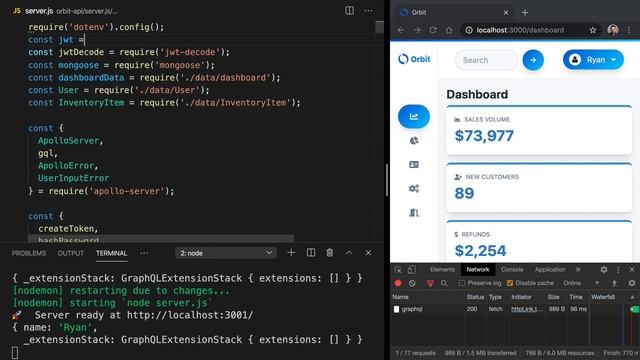Screen dimensions: 640x360
Task: Activate DevTools inspect element picker
Action: [398, 269]
